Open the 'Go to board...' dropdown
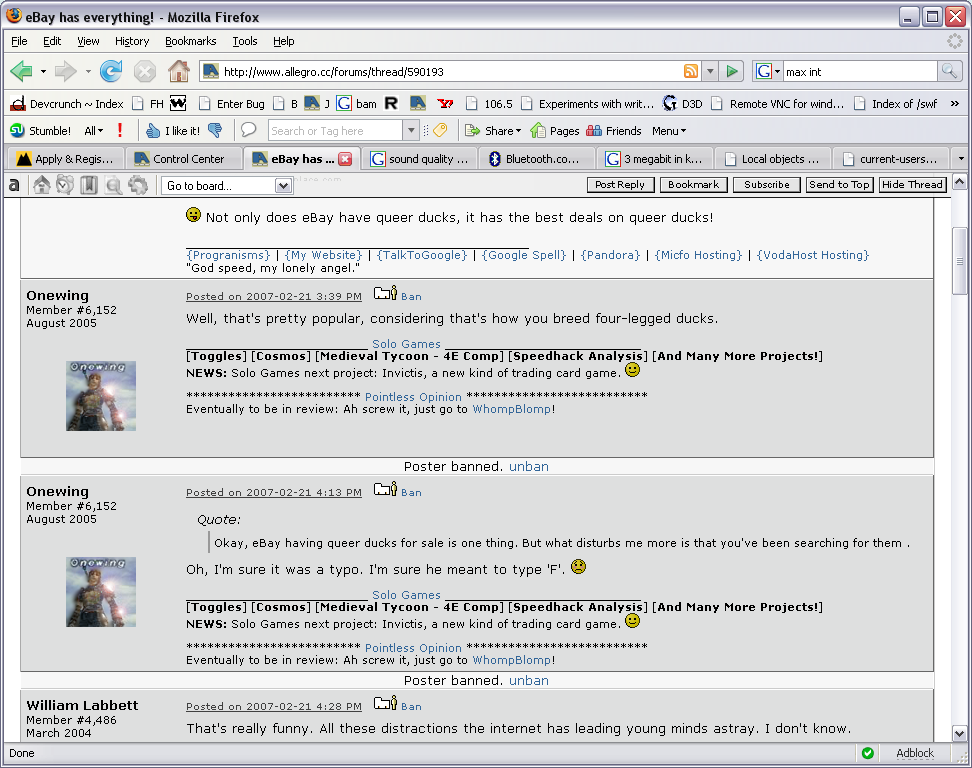 226,186
